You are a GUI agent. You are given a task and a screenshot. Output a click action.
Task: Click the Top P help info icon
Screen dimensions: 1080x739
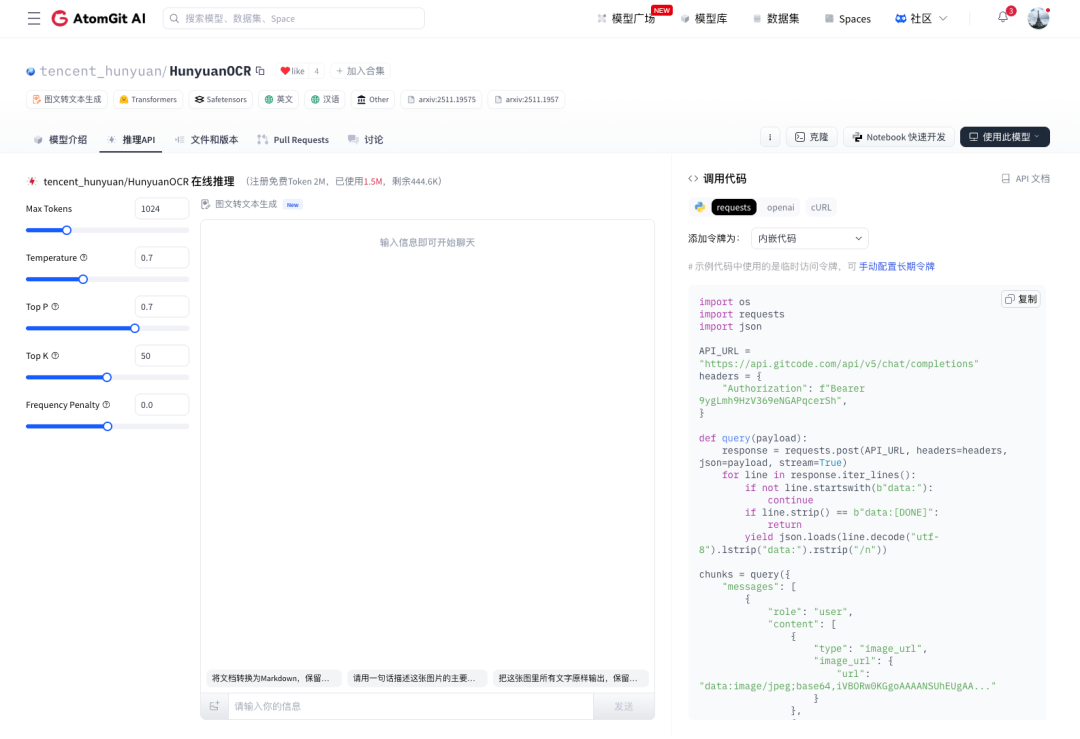55,306
